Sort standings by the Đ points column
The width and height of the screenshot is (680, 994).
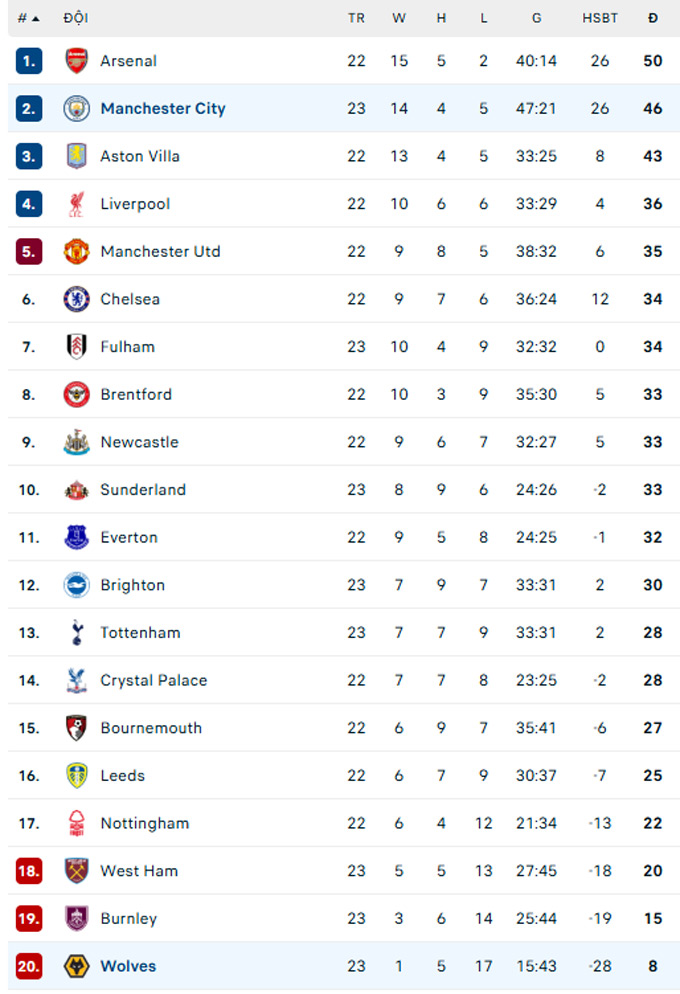[x=653, y=18]
